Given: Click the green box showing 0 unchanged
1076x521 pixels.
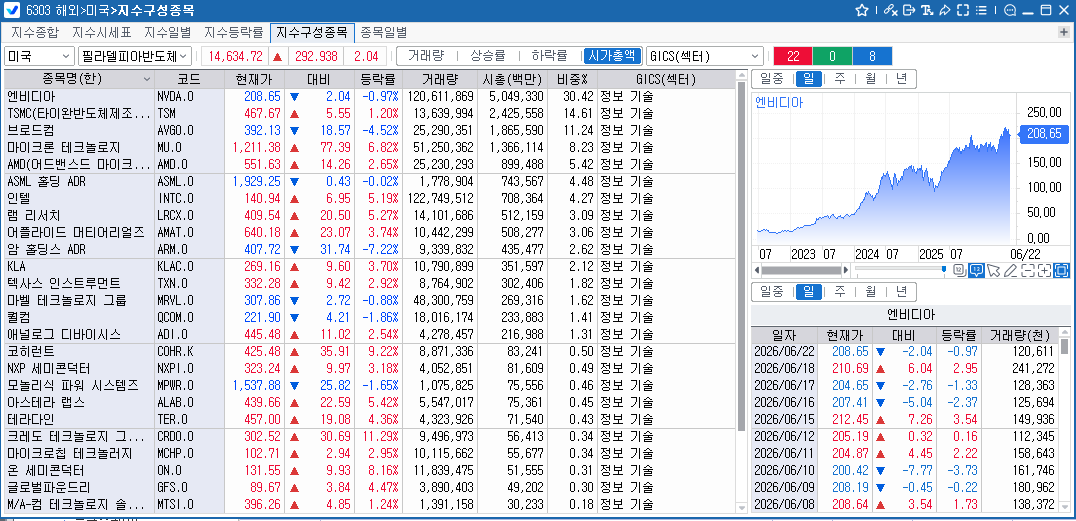Looking at the screenshot, I should pos(832,56).
